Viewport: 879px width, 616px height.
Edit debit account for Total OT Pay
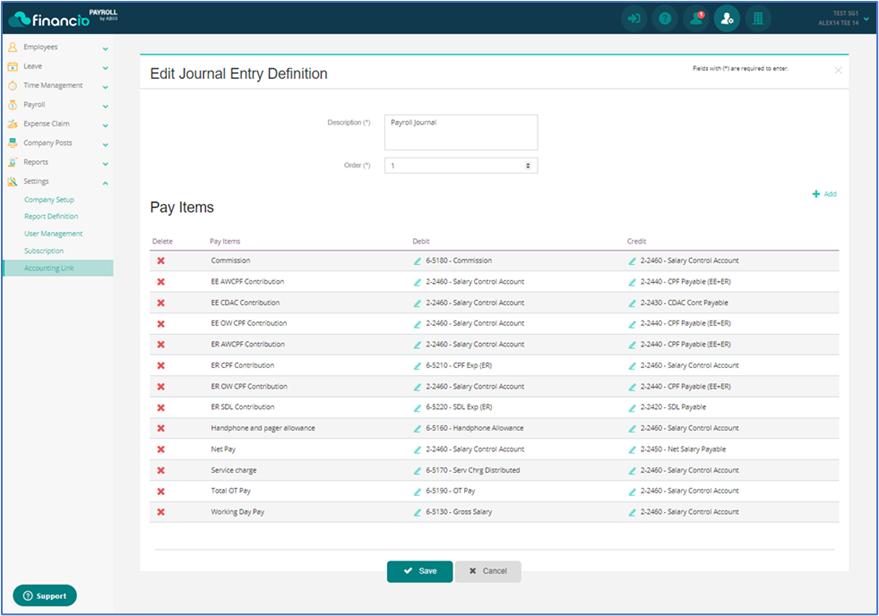(x=418, y=491)
